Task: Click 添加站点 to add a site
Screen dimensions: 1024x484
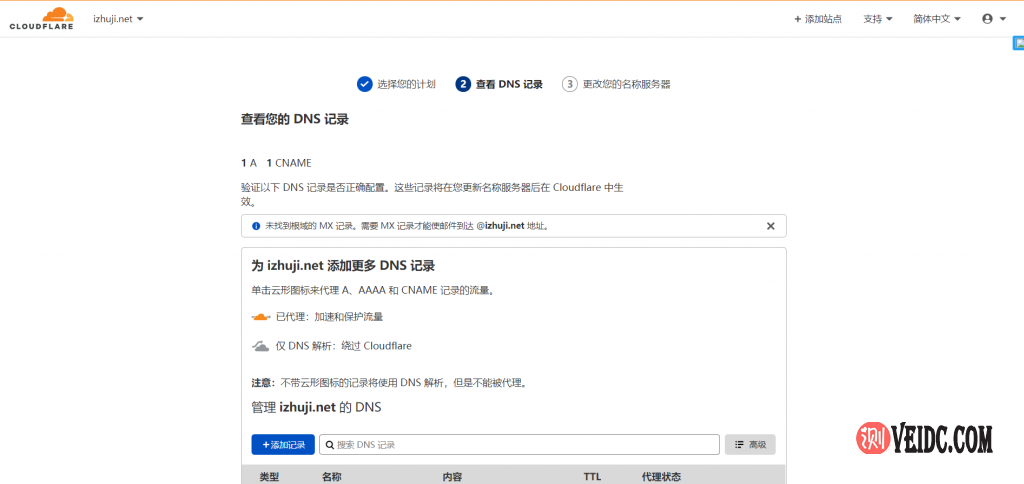Action: pos(818,19)
